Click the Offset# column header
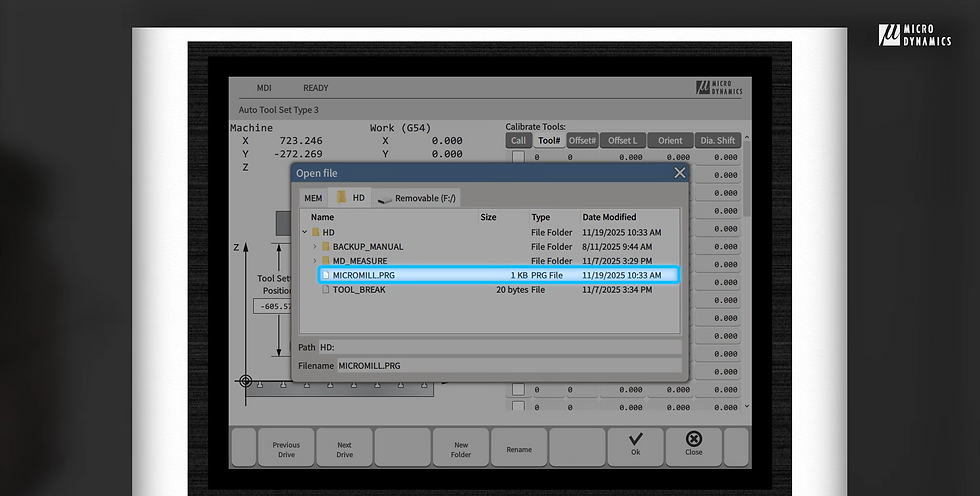Viewport: 980px width, 496px height. tap(582, 141)
